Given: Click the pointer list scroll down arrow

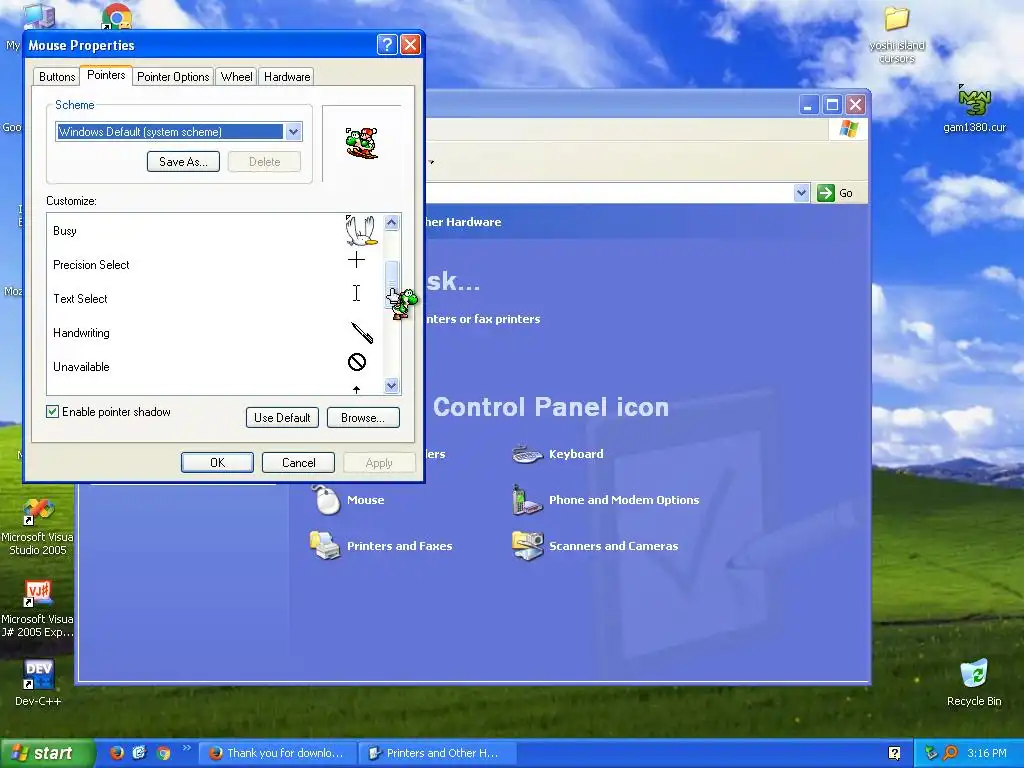Looking at the screenshot, I should (x=391, y=385).
